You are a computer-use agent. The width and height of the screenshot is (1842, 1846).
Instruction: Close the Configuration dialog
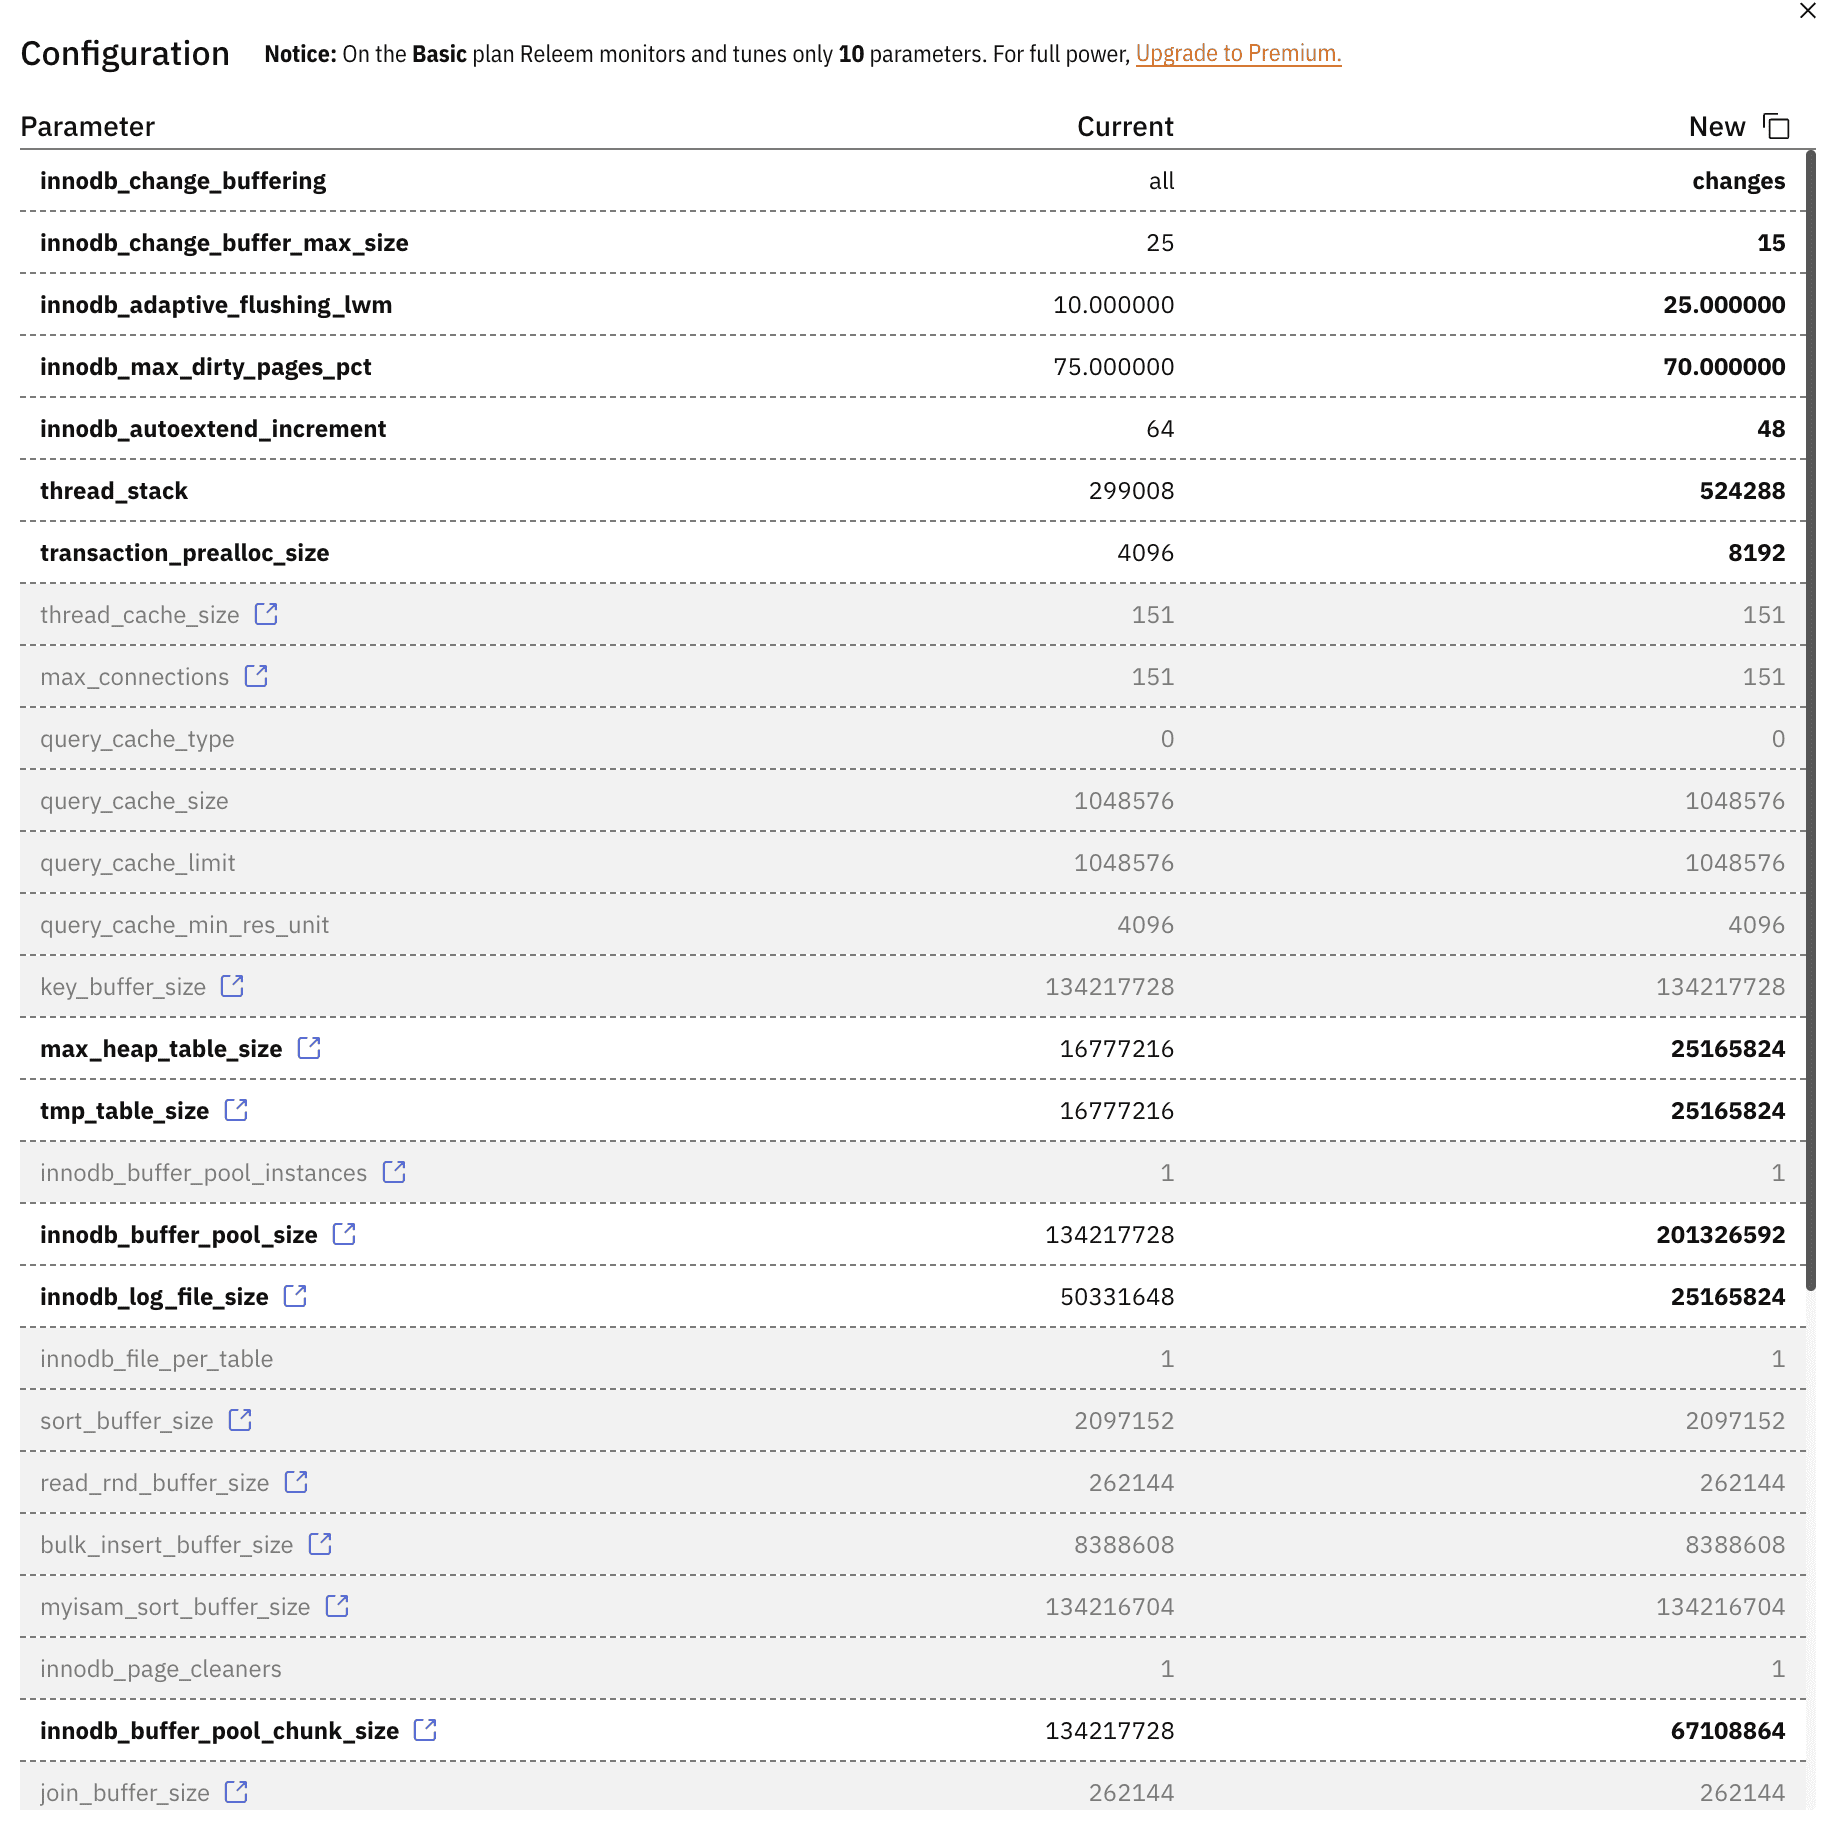click(x=1807, y=11)
